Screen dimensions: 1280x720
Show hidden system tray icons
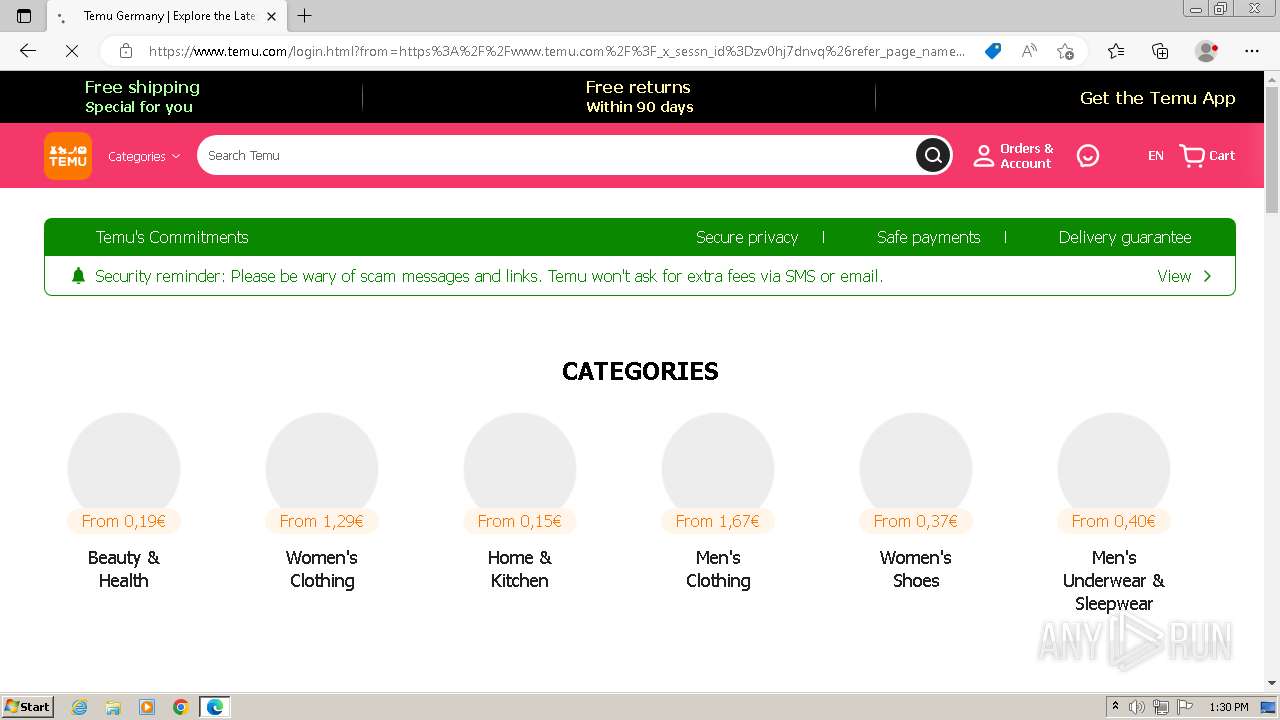click(1115, 707)
